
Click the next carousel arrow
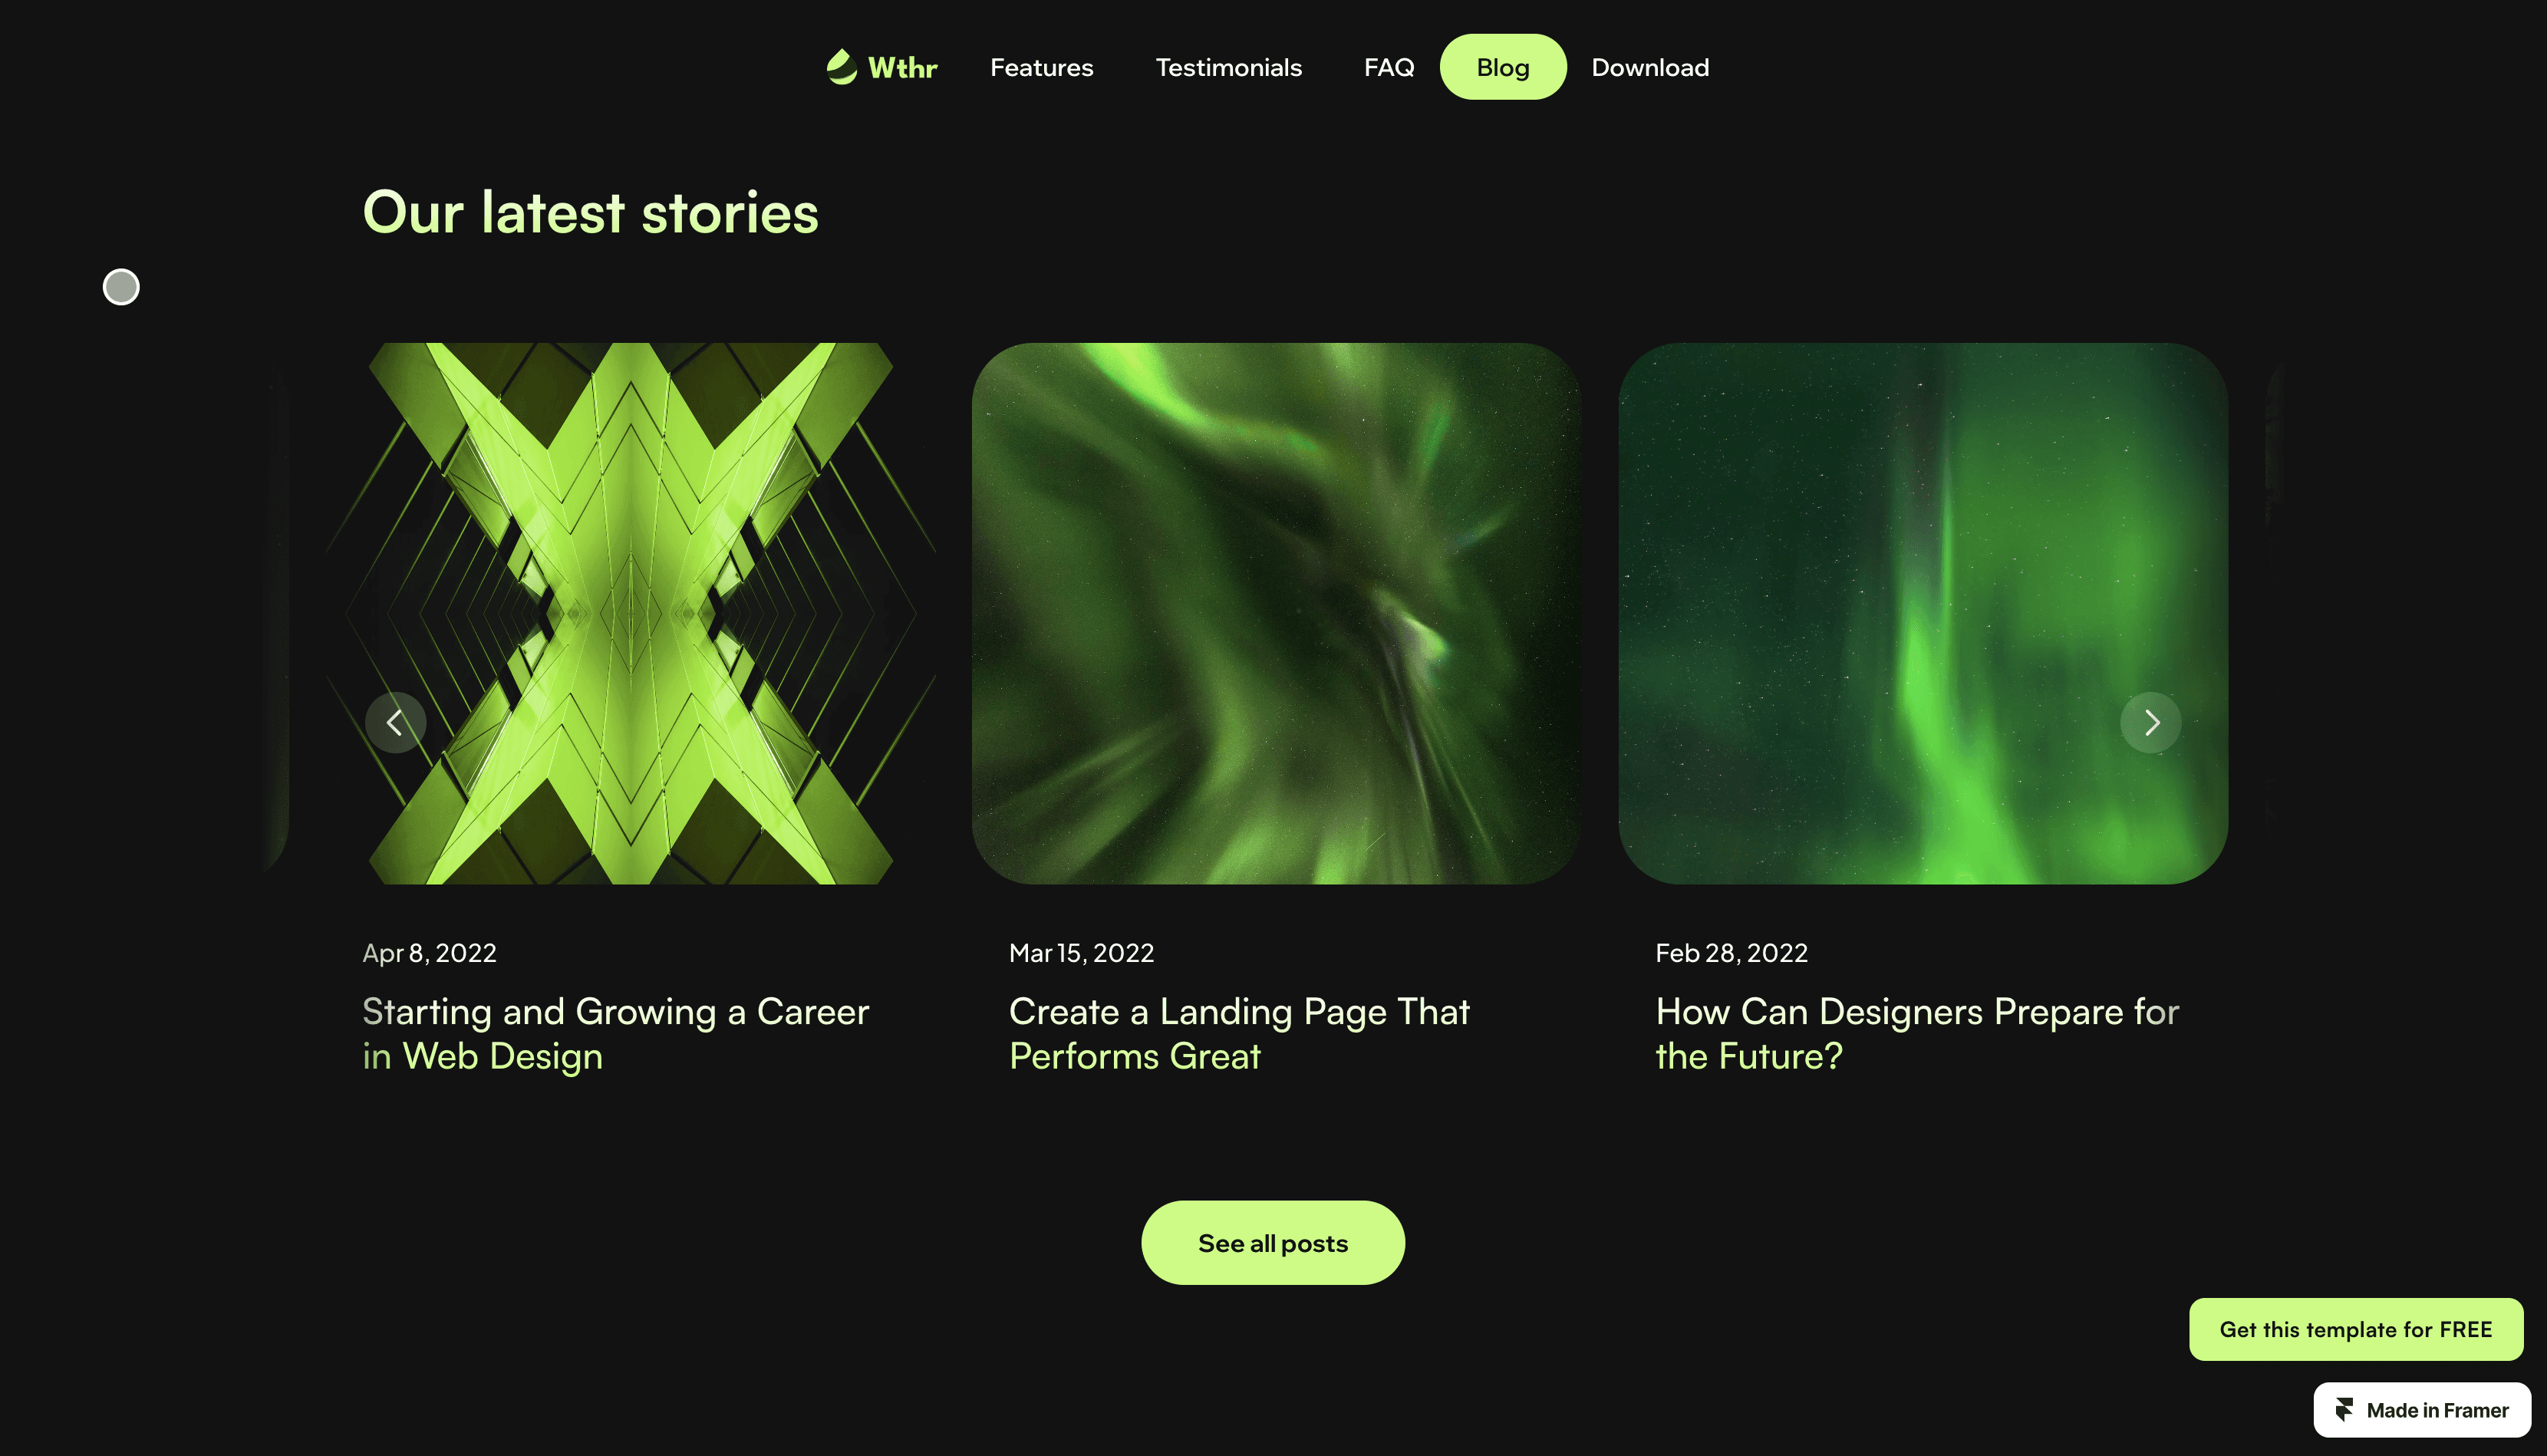(2150, 722)
